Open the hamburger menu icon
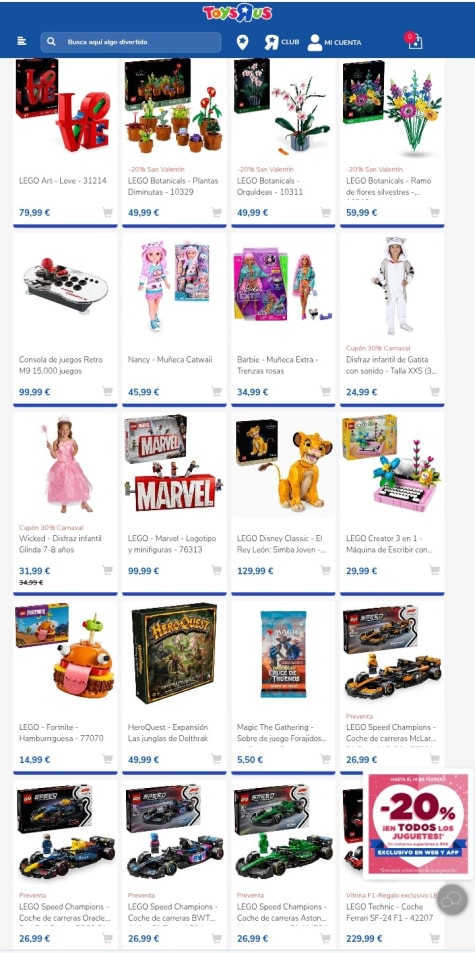The height and width of the screenshot is (953, 475). pyautogui.click(x=22, y=41)
